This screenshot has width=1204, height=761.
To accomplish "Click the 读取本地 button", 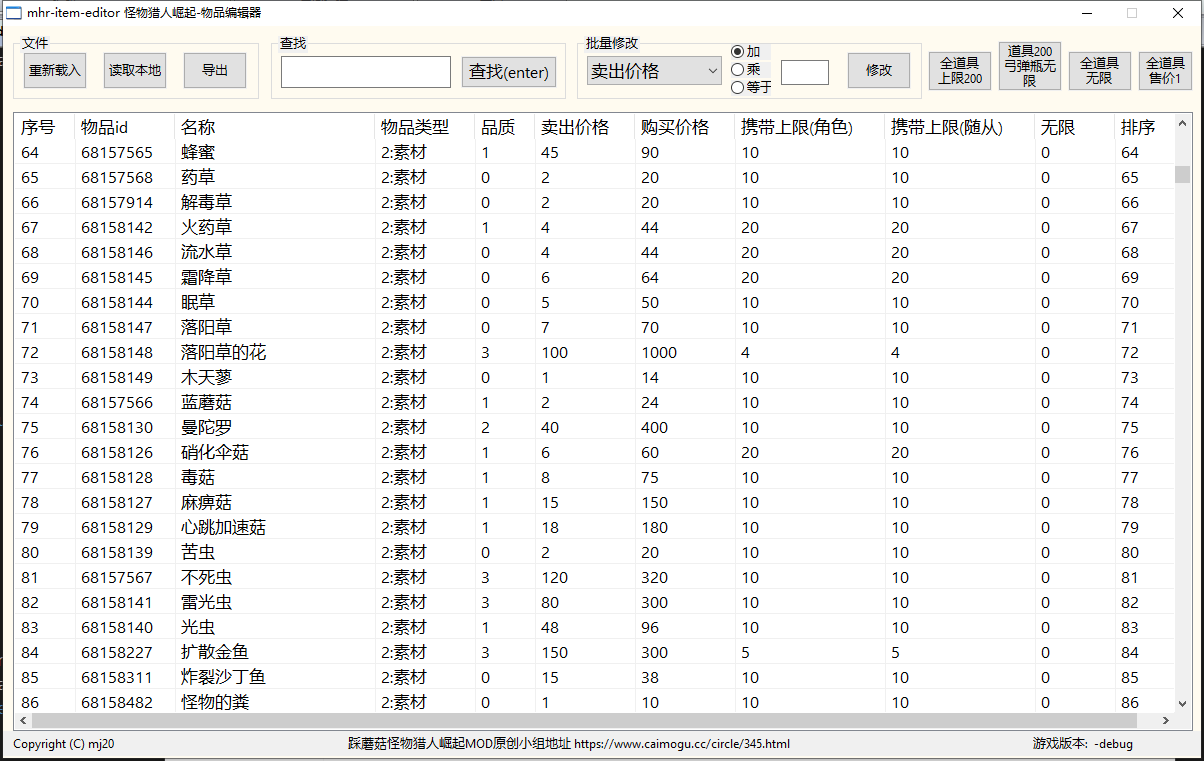I will click(x=134, y=70).
